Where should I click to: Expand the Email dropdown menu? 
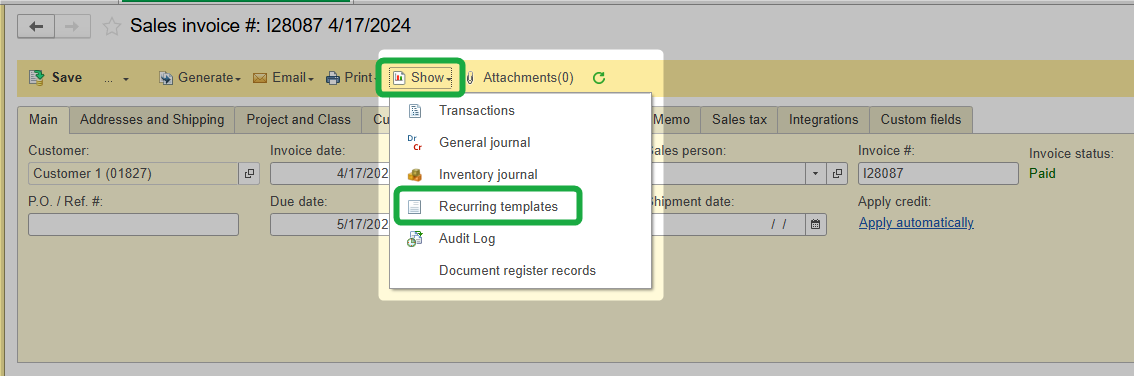[x=283, y=78]
